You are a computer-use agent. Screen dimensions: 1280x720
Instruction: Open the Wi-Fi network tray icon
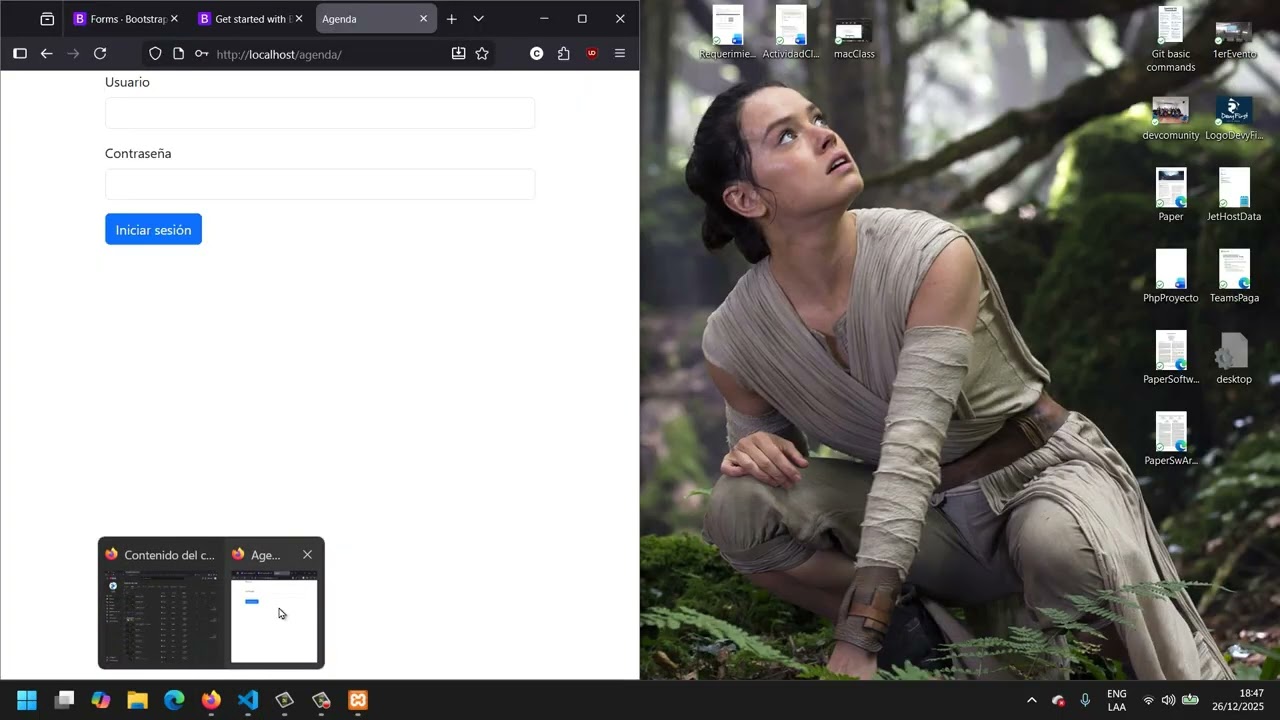(1148, 700)
